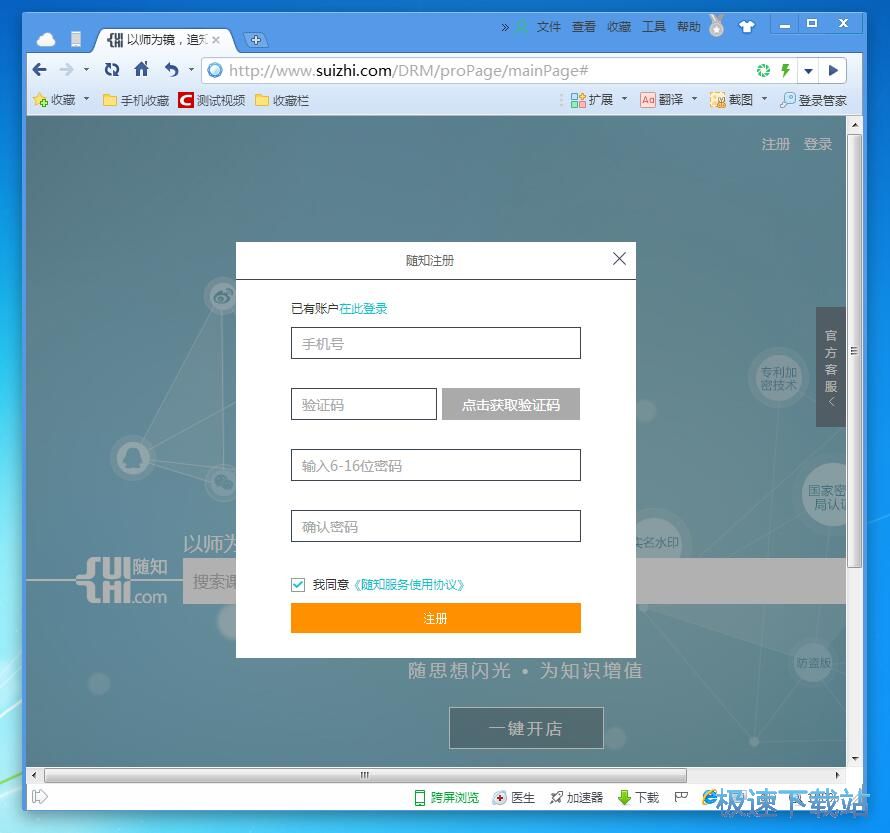Click the sidebar toggle icon at bottom left

click(x=39, y=797)
